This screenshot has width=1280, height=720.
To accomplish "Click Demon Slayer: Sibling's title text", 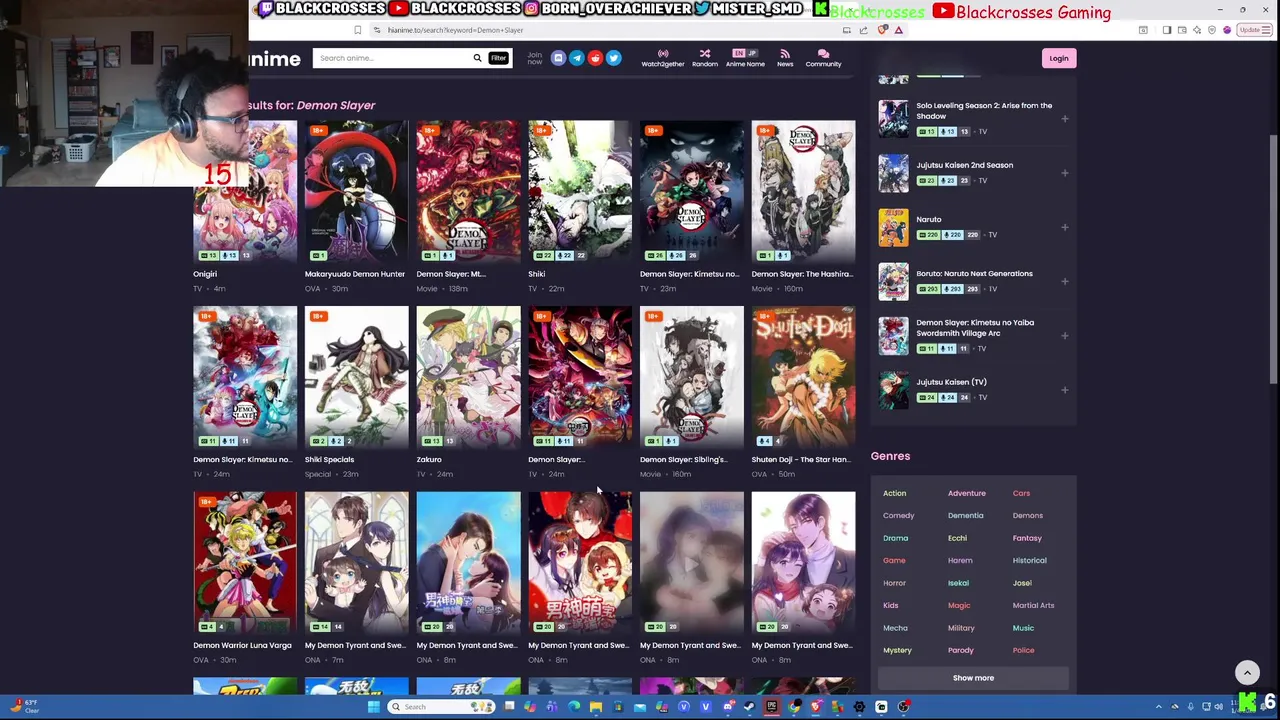I will (683, 459).
